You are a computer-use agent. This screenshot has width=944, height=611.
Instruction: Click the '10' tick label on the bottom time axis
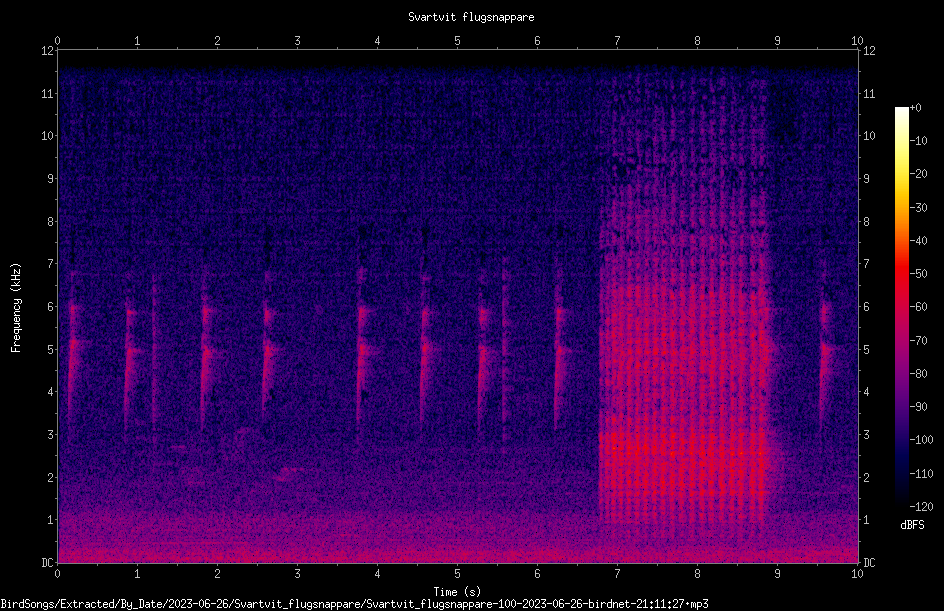[x=857, y=574]
